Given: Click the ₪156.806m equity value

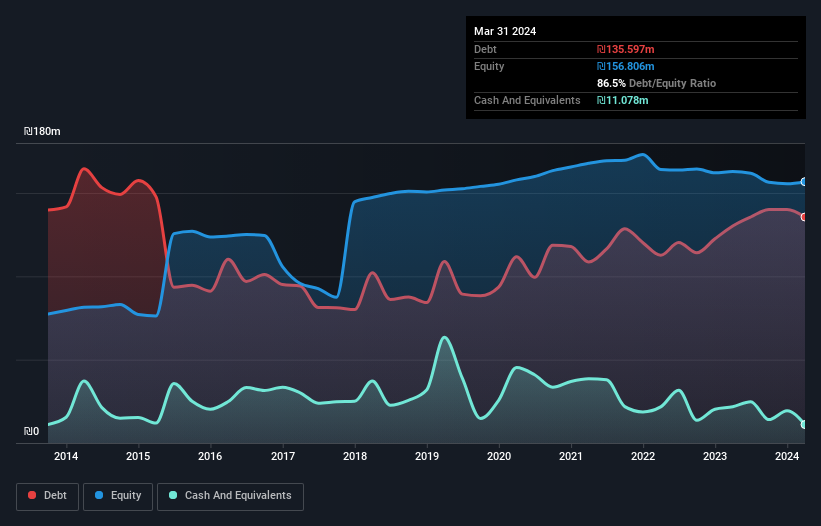Looking at the screenshot, I should (x=626, y=66).
